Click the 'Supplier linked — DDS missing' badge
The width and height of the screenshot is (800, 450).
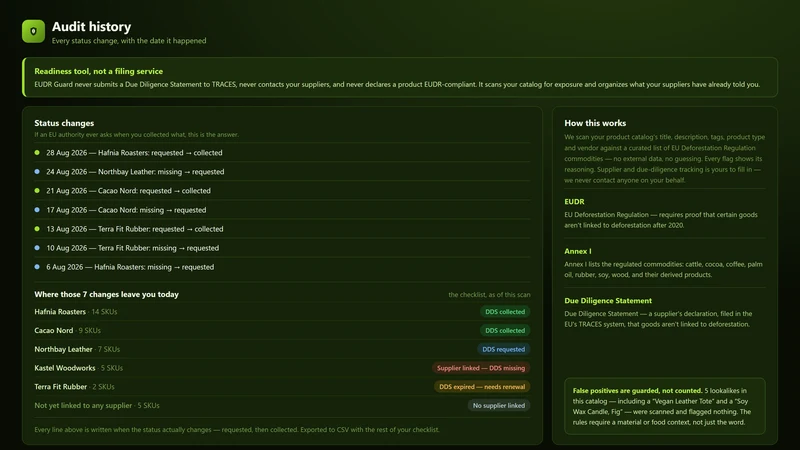pyautogui.click(x=481, y=368)
